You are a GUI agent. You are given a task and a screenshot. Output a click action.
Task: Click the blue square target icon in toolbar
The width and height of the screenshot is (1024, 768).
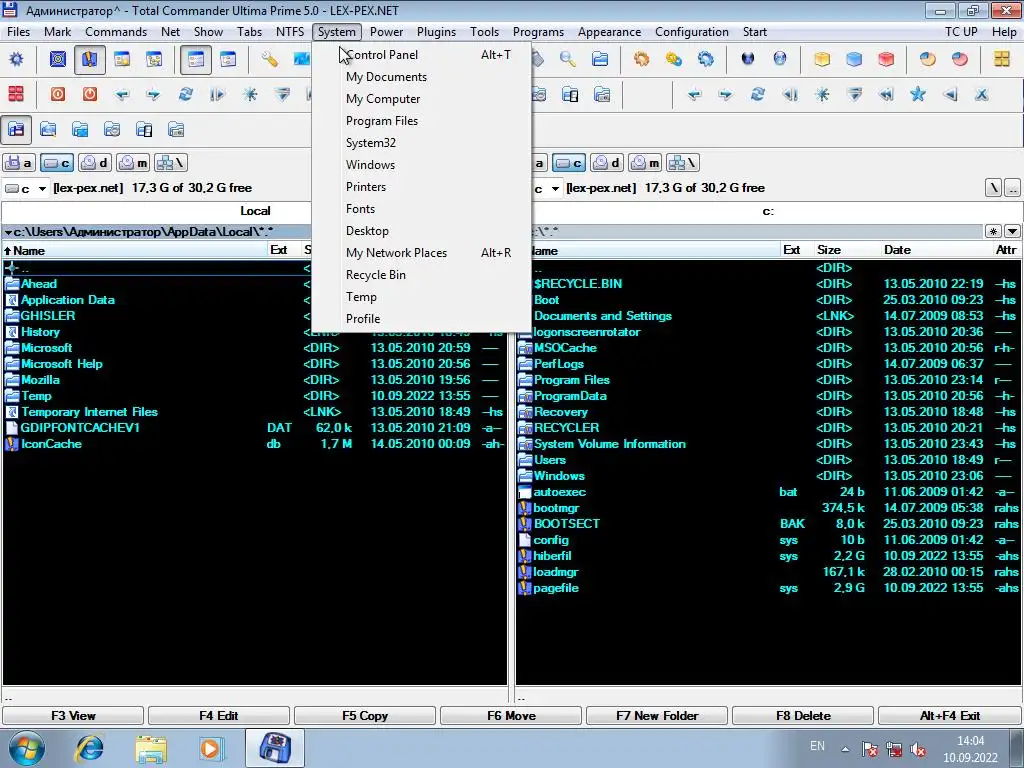[x=58, y=59]
